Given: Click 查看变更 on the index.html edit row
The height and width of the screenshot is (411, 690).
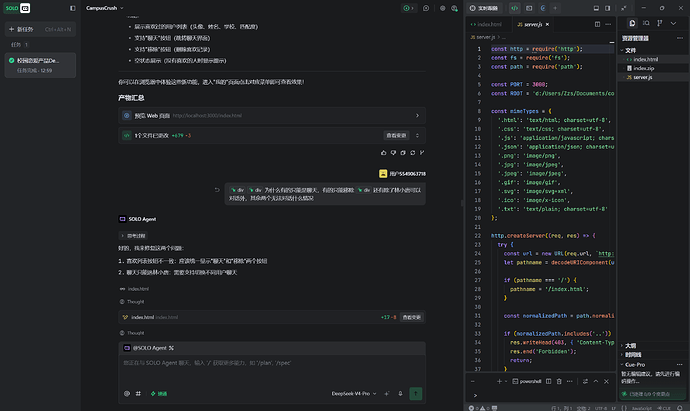Looking at the screenshot, I should point(411,317).
